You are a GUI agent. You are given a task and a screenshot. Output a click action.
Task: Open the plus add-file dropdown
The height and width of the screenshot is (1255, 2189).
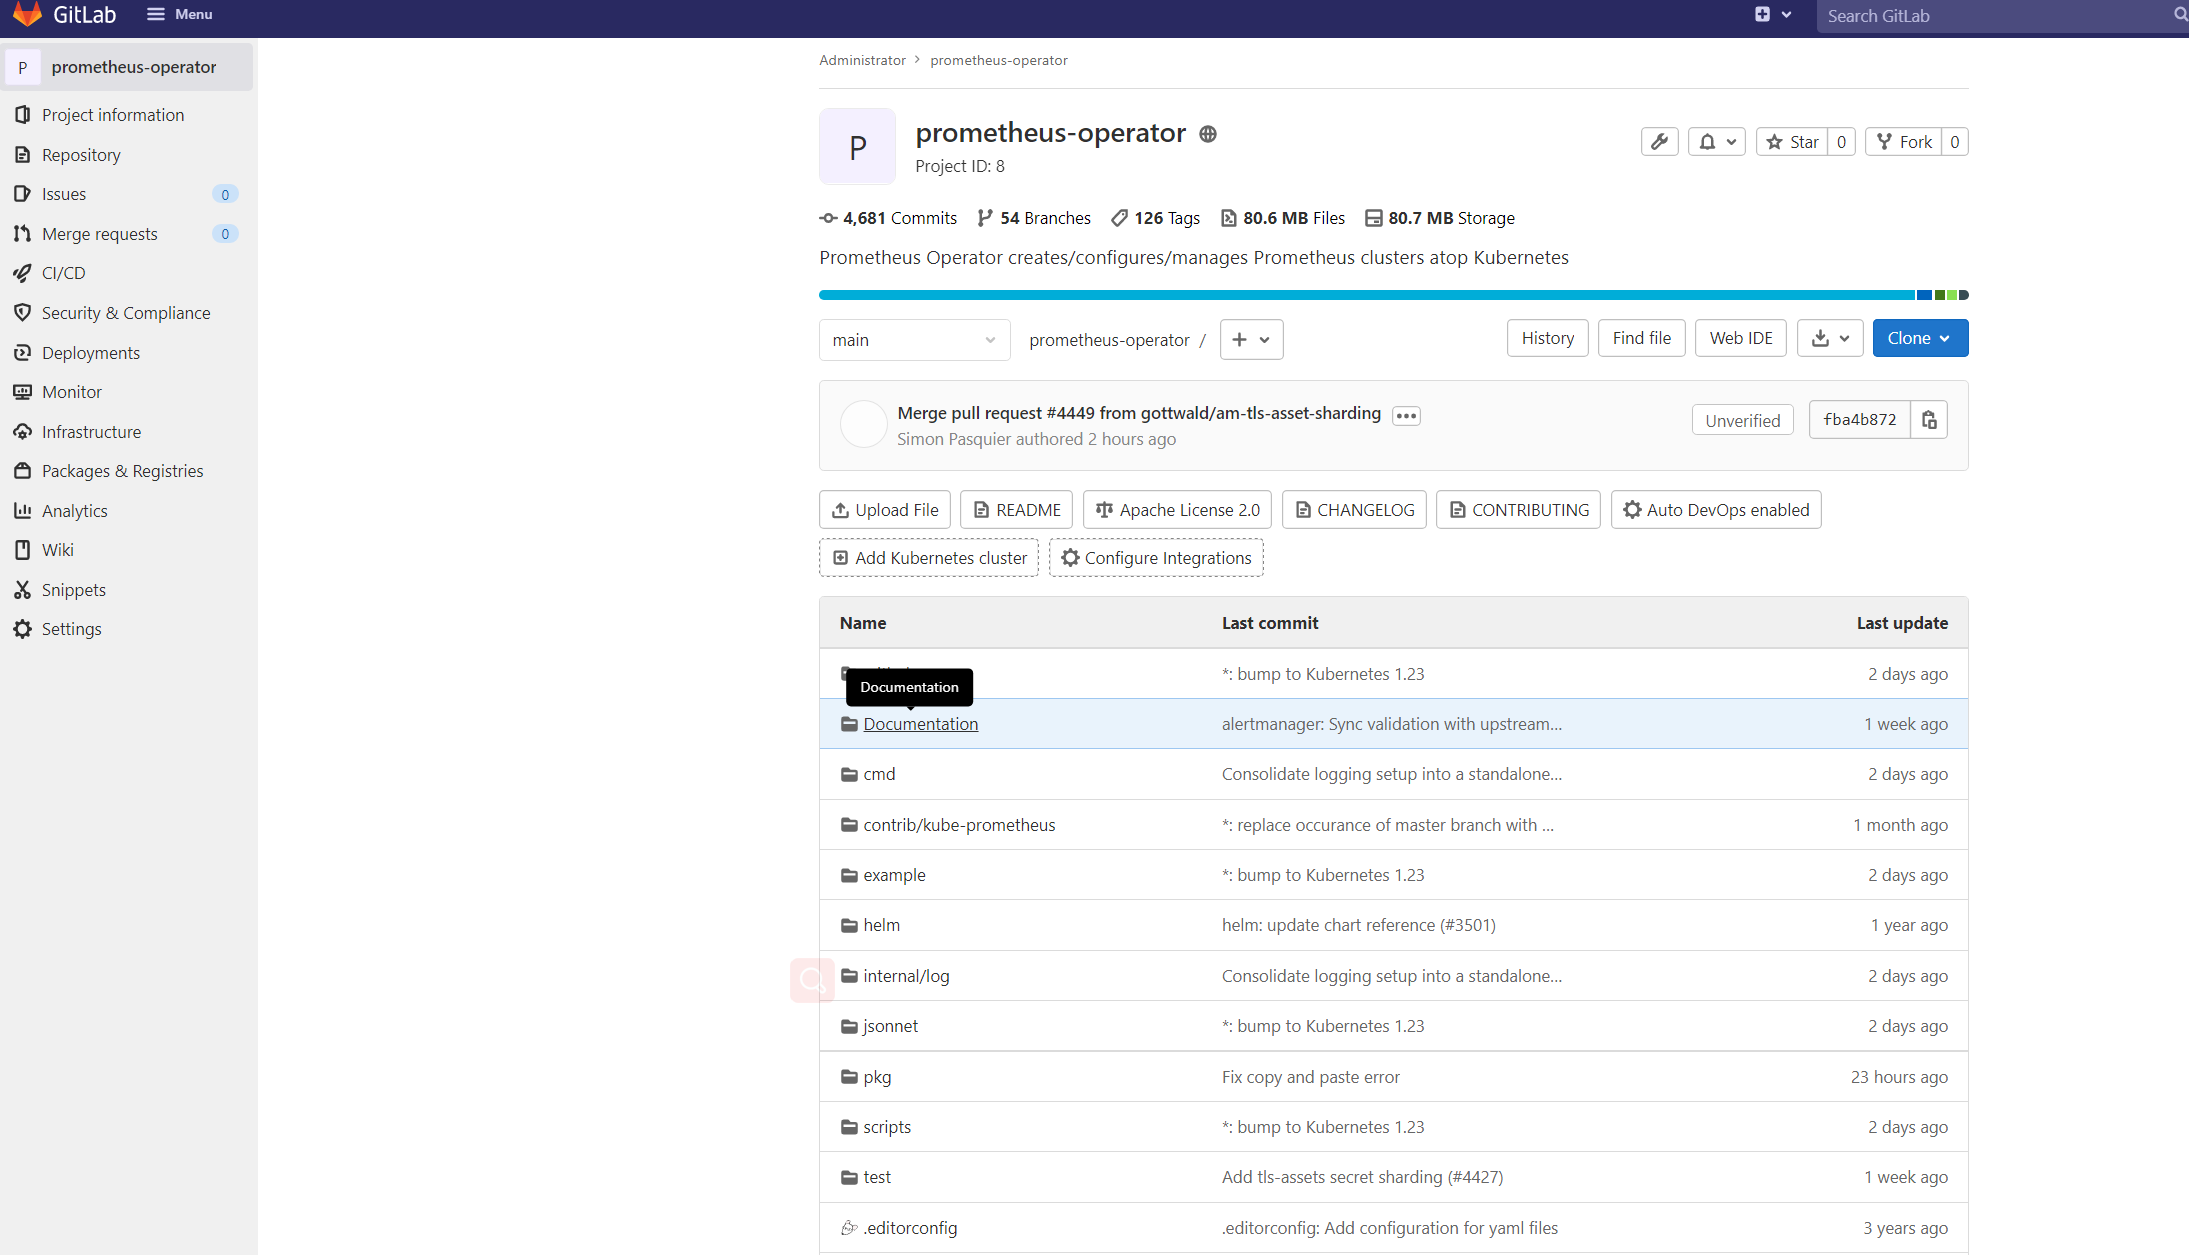pyautogui.click(x=1251, y=340)
